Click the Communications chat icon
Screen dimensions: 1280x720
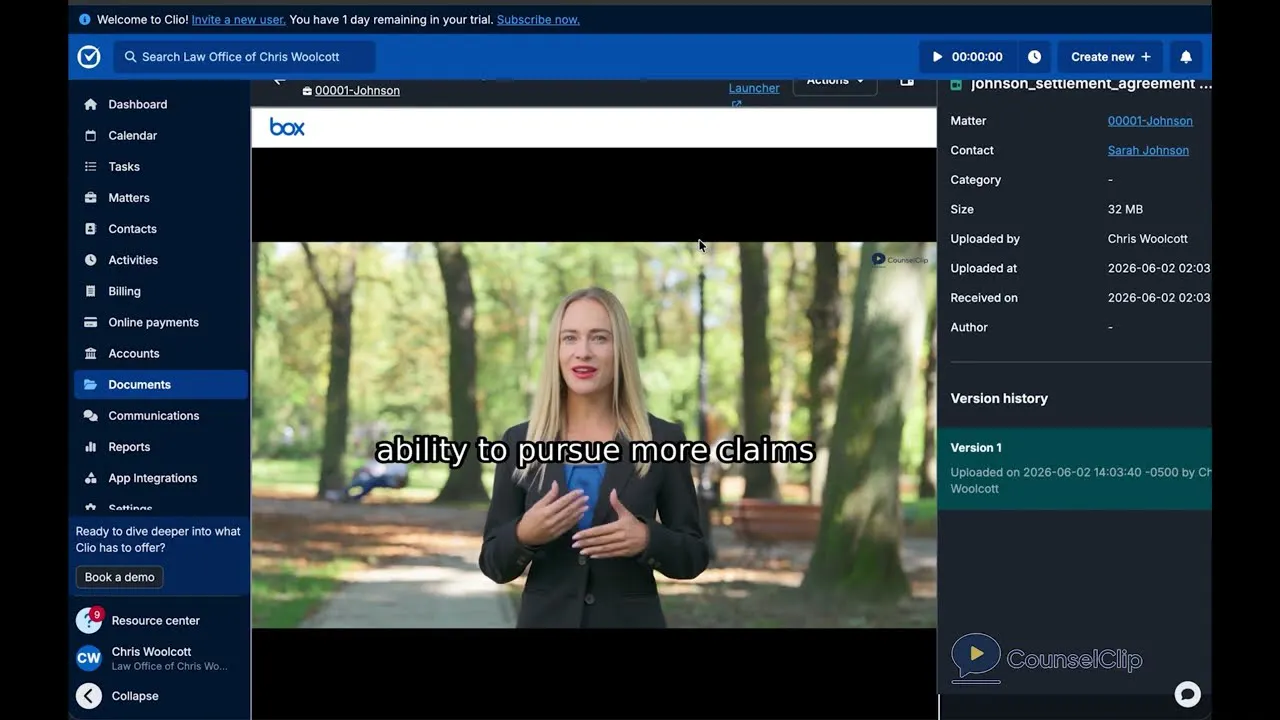click(x=91, y=415)
